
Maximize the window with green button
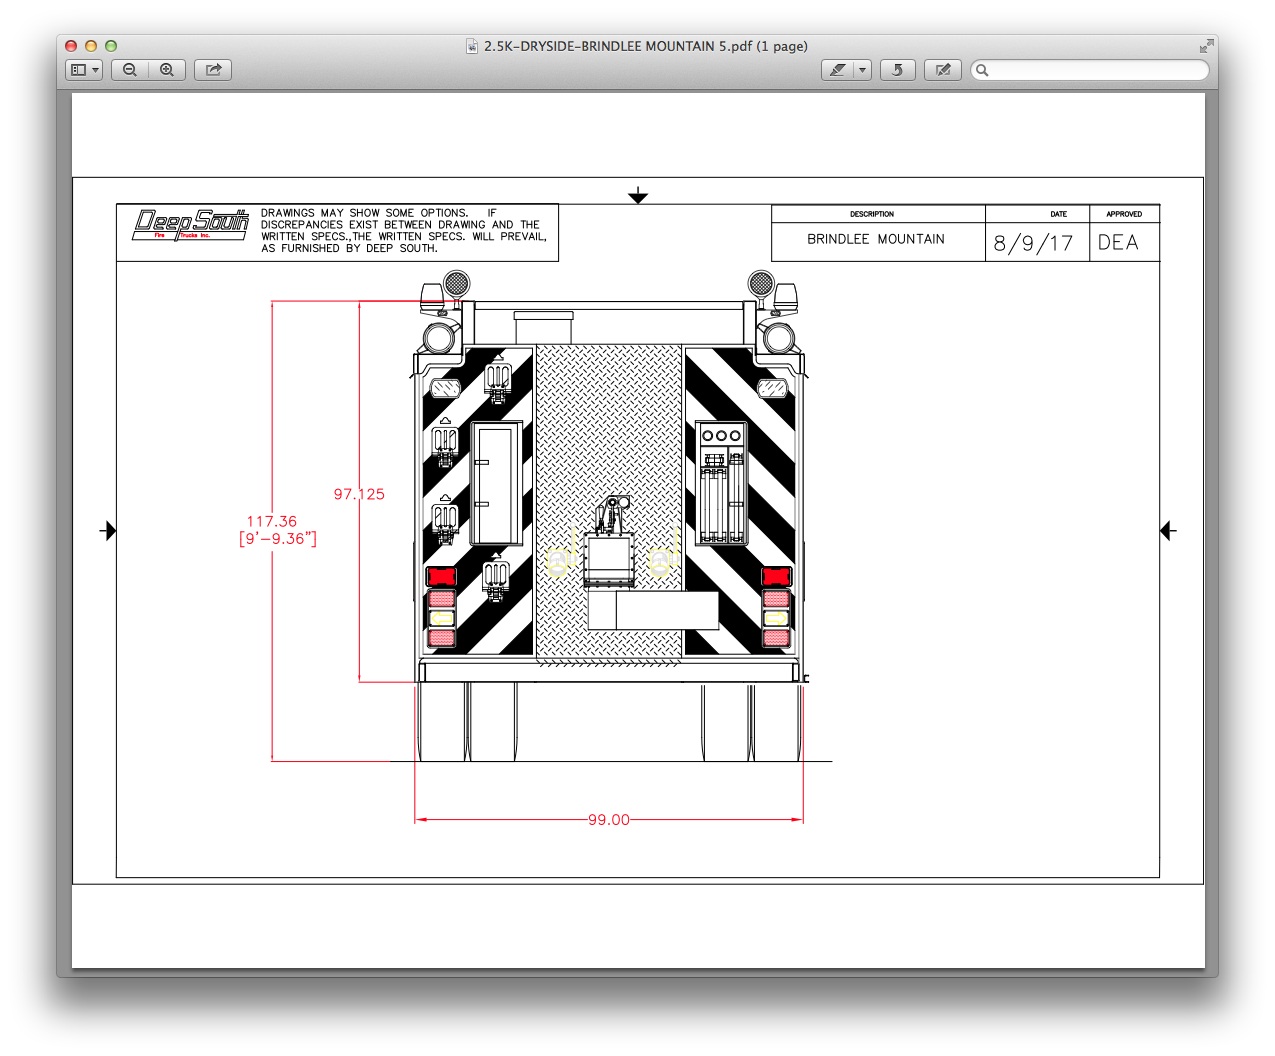[111, 46]
